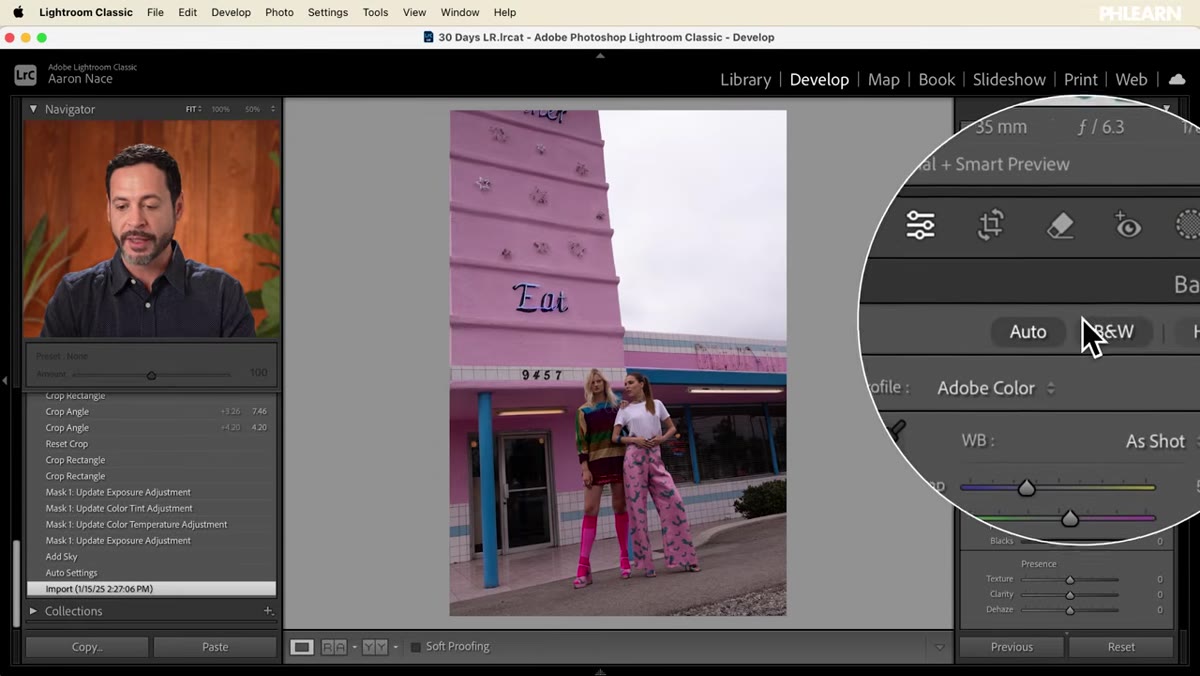The width and height of the screenshot is (1200, 676).
Task: Select history step Crop Angle 4.20
Action: click(151, 428)
